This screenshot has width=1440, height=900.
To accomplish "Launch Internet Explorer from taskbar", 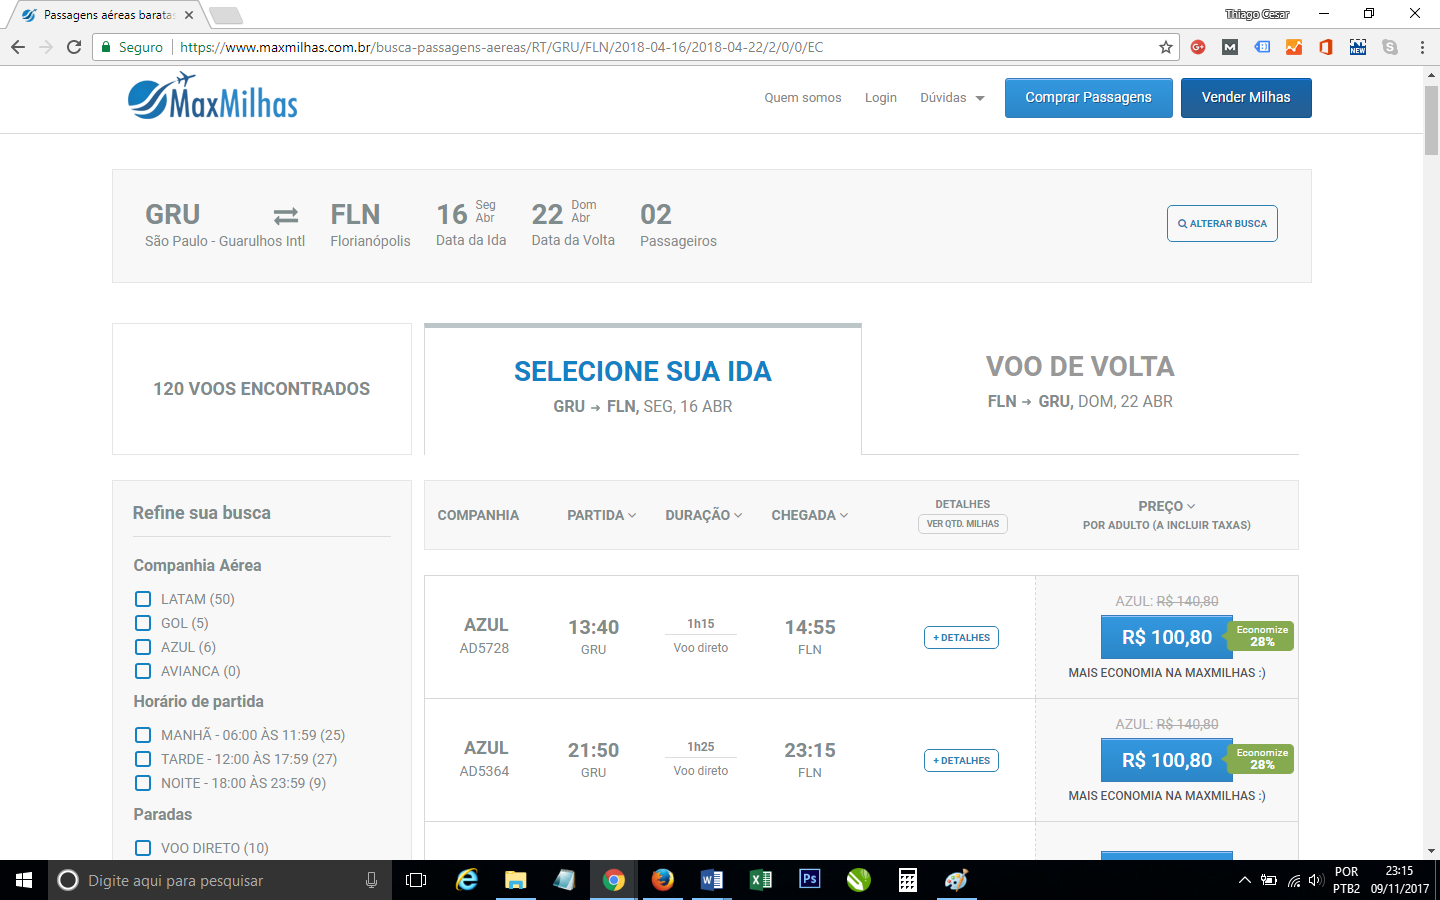I will coord(467,880).
